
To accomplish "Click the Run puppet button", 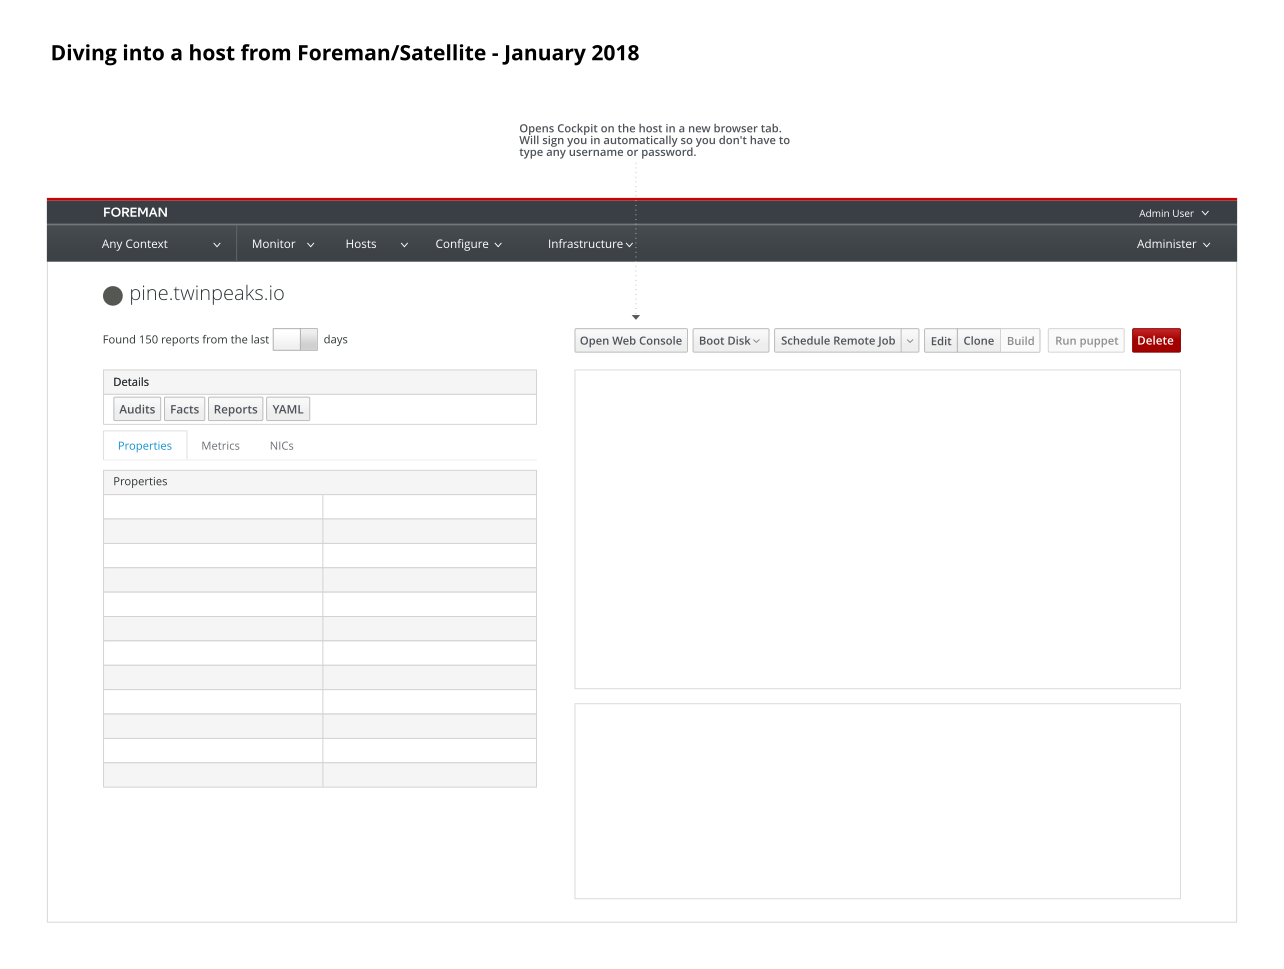I will [x=1086, y=341].
